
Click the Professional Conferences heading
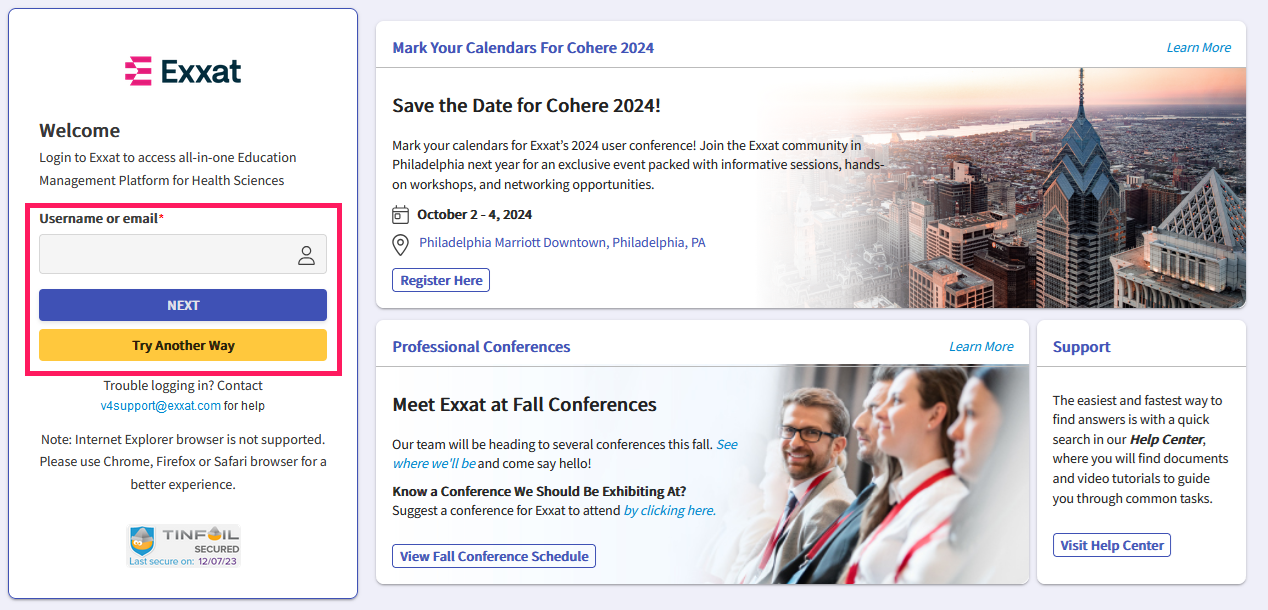481,347
